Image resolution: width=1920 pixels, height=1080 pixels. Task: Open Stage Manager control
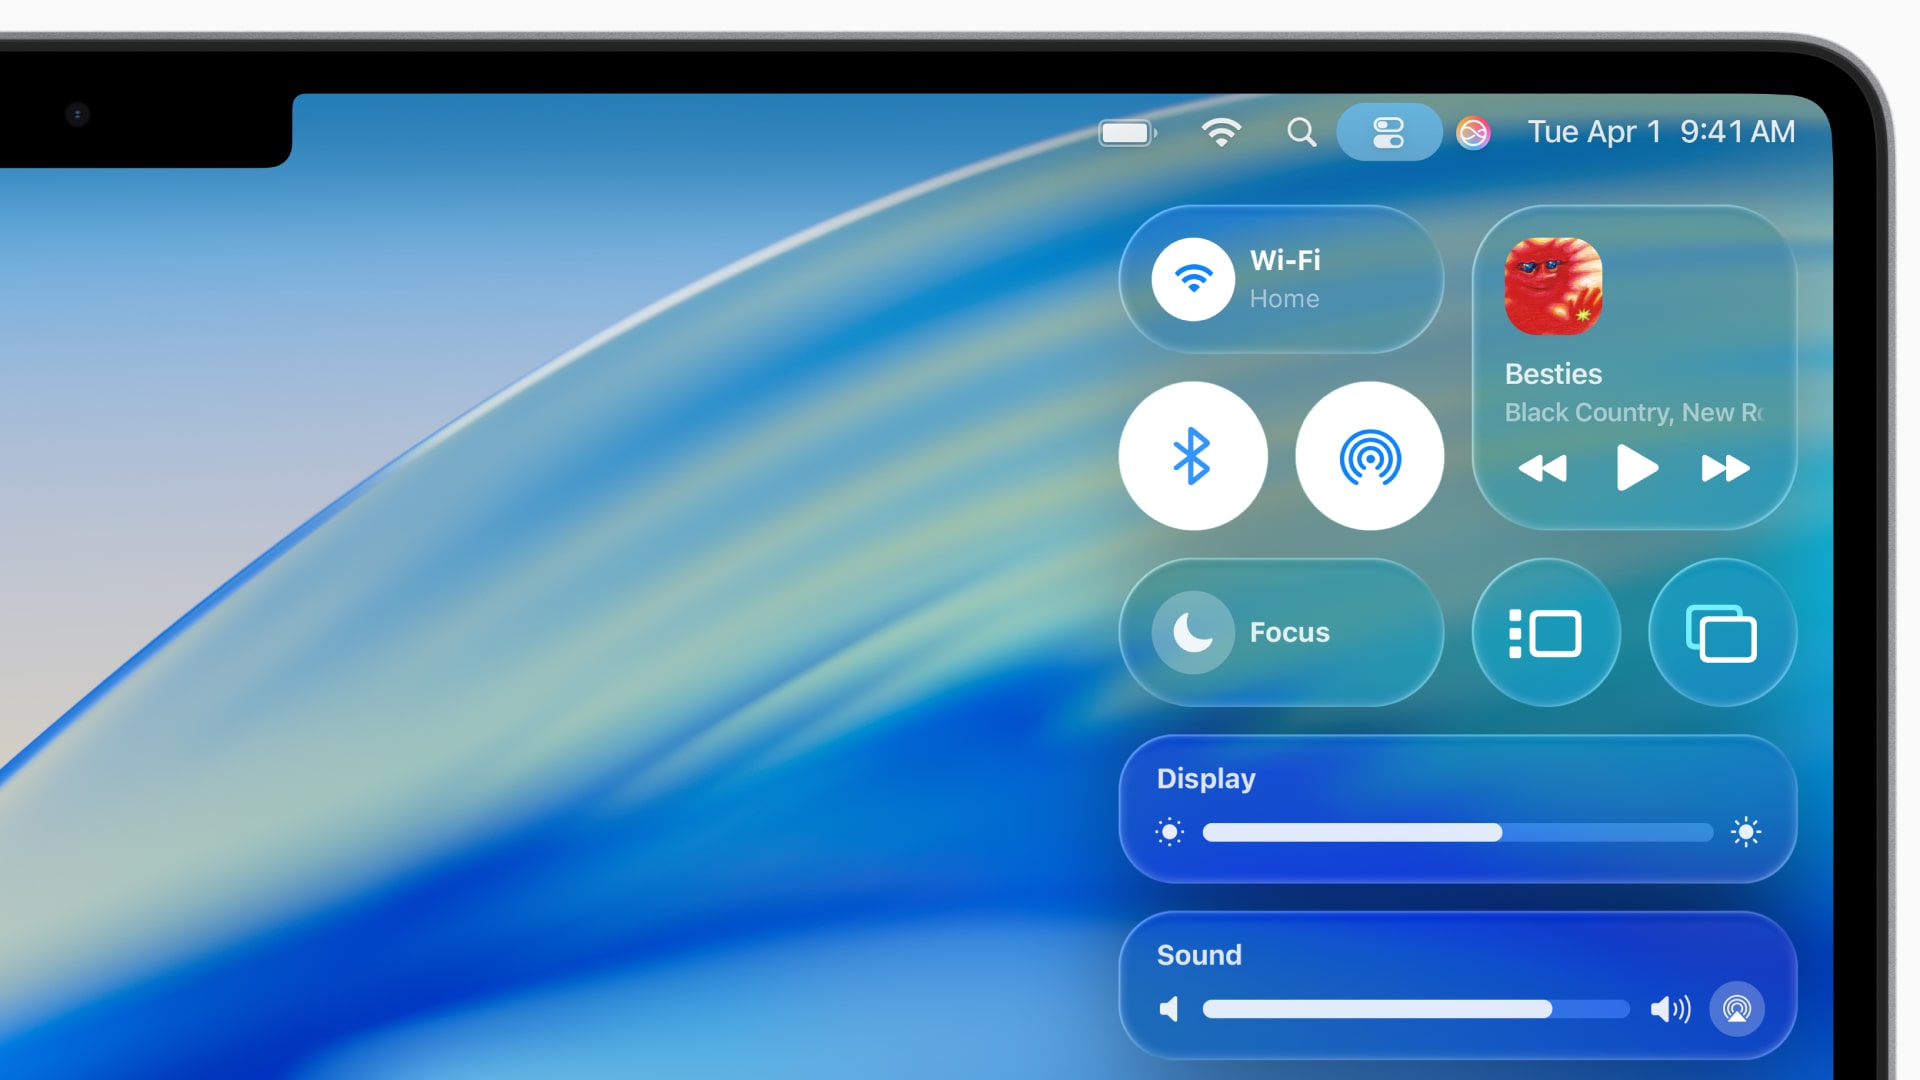1545,633
